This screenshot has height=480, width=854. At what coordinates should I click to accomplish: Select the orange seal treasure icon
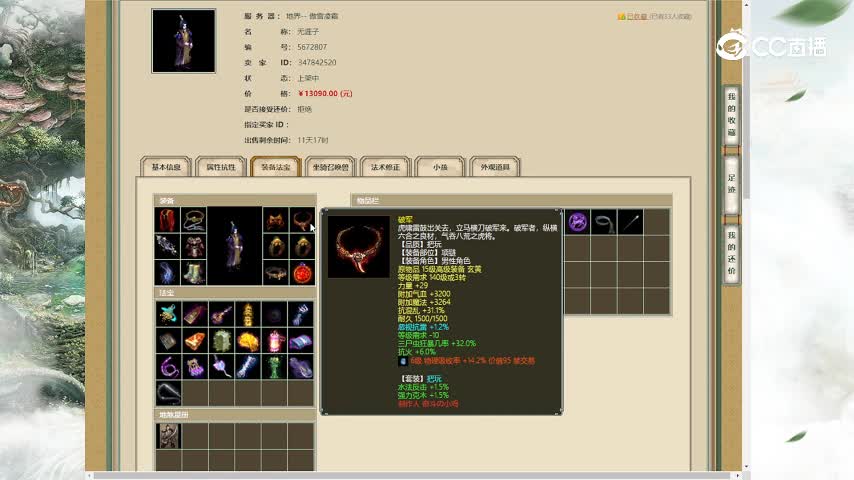tap(195, 341)
